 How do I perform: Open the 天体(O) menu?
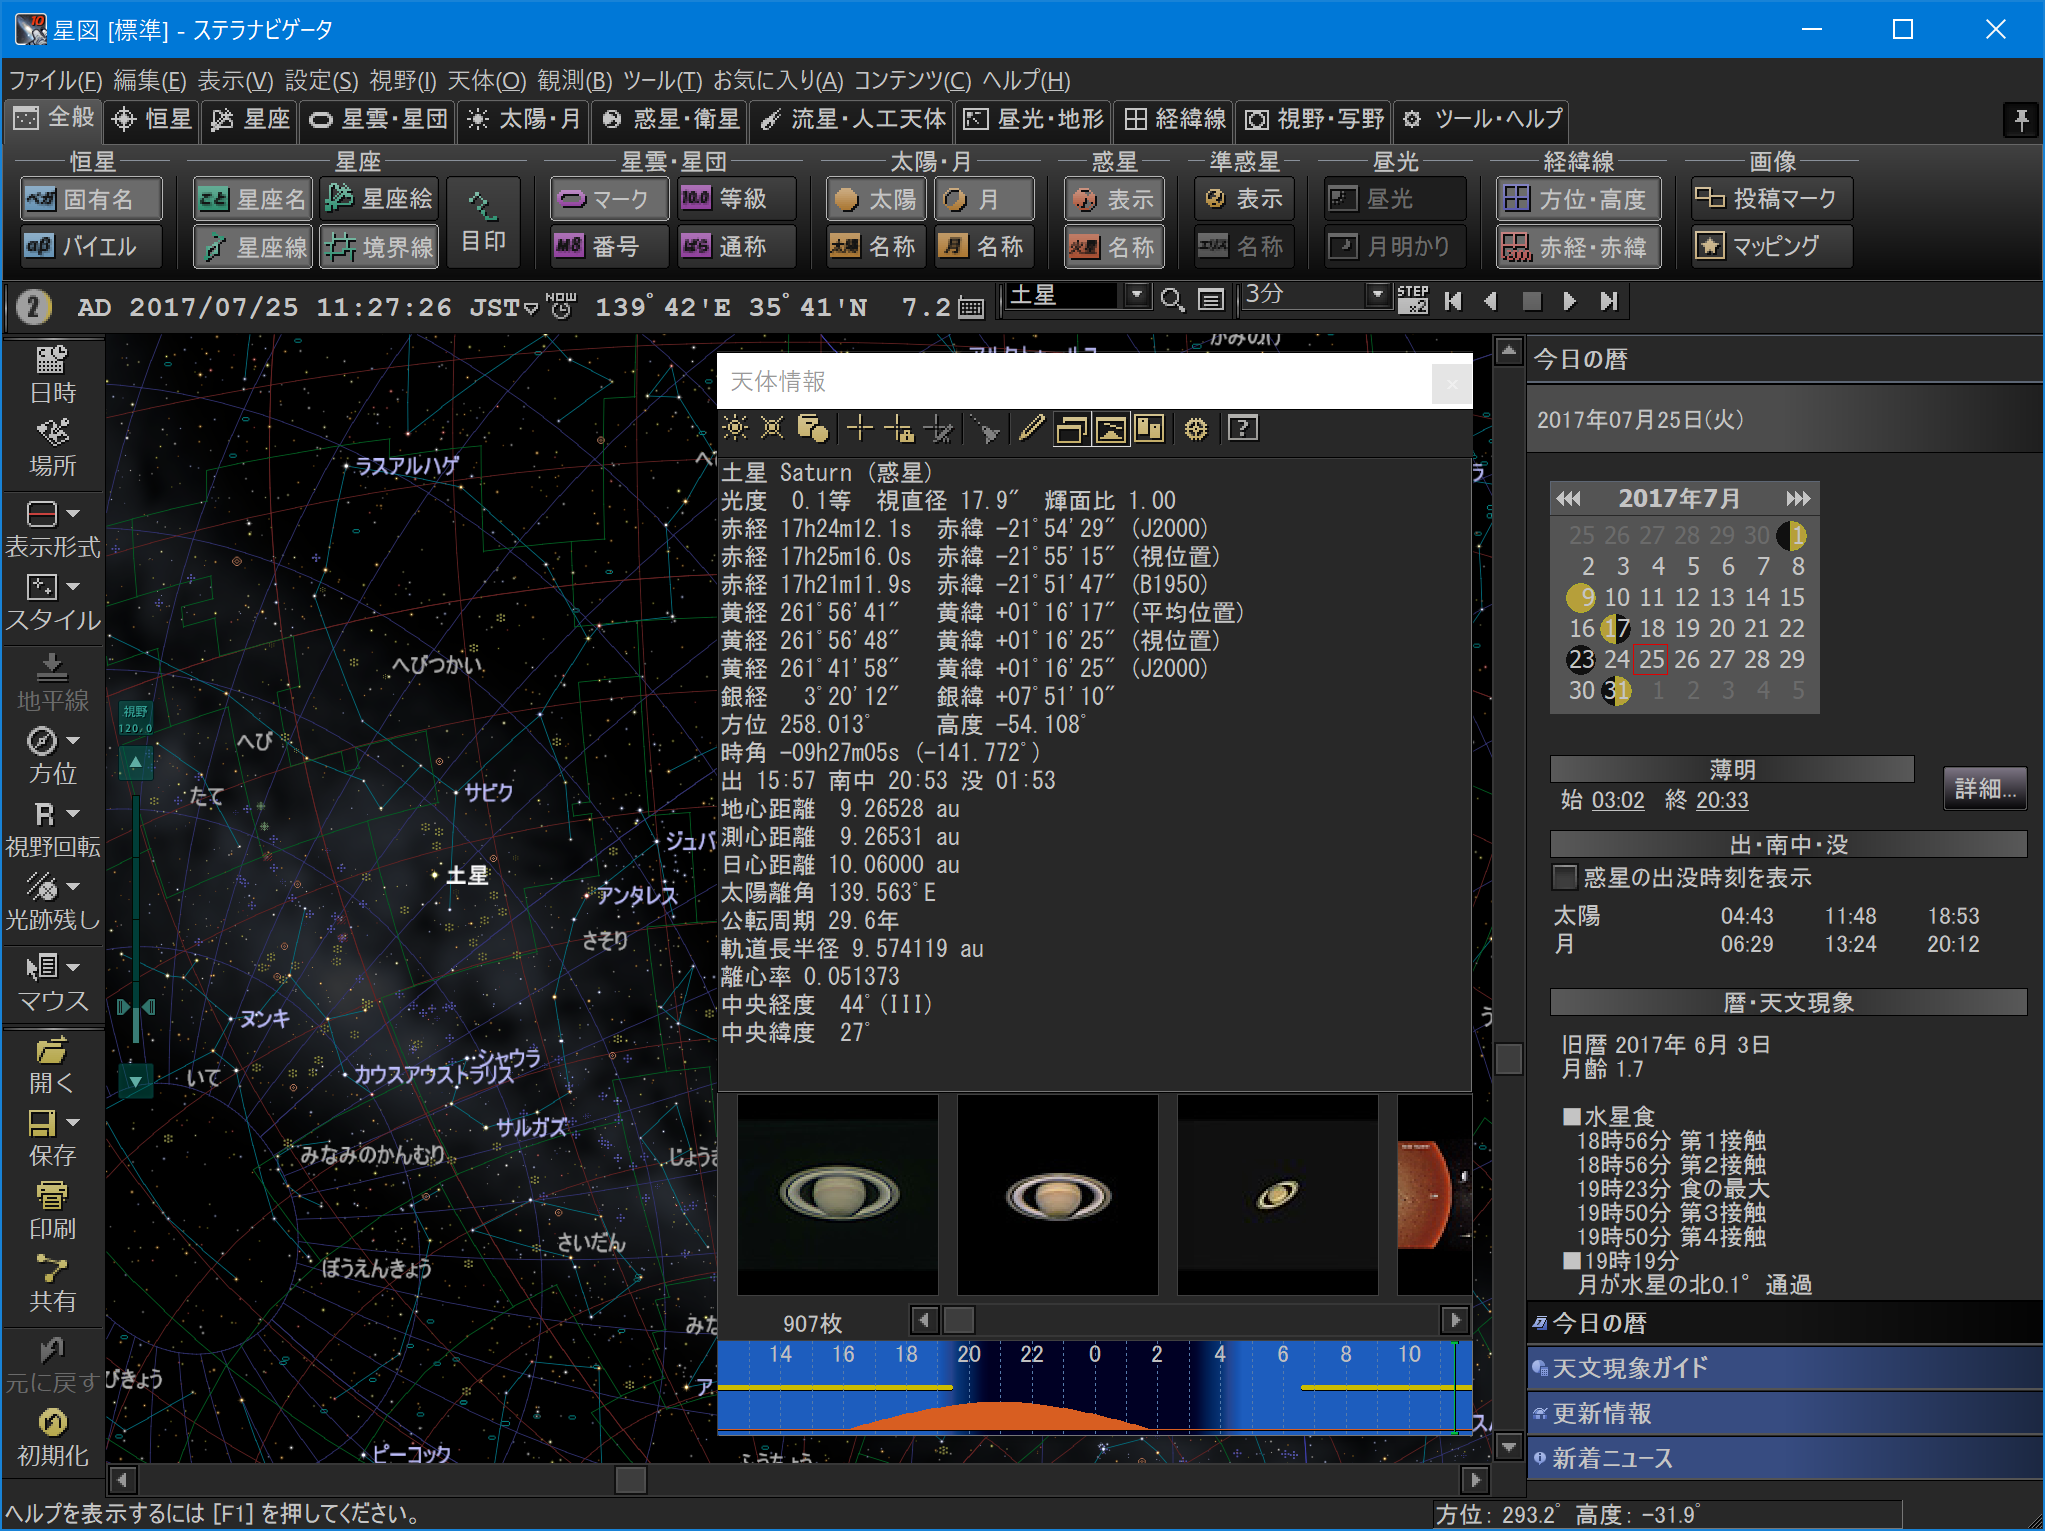point(486,80)
